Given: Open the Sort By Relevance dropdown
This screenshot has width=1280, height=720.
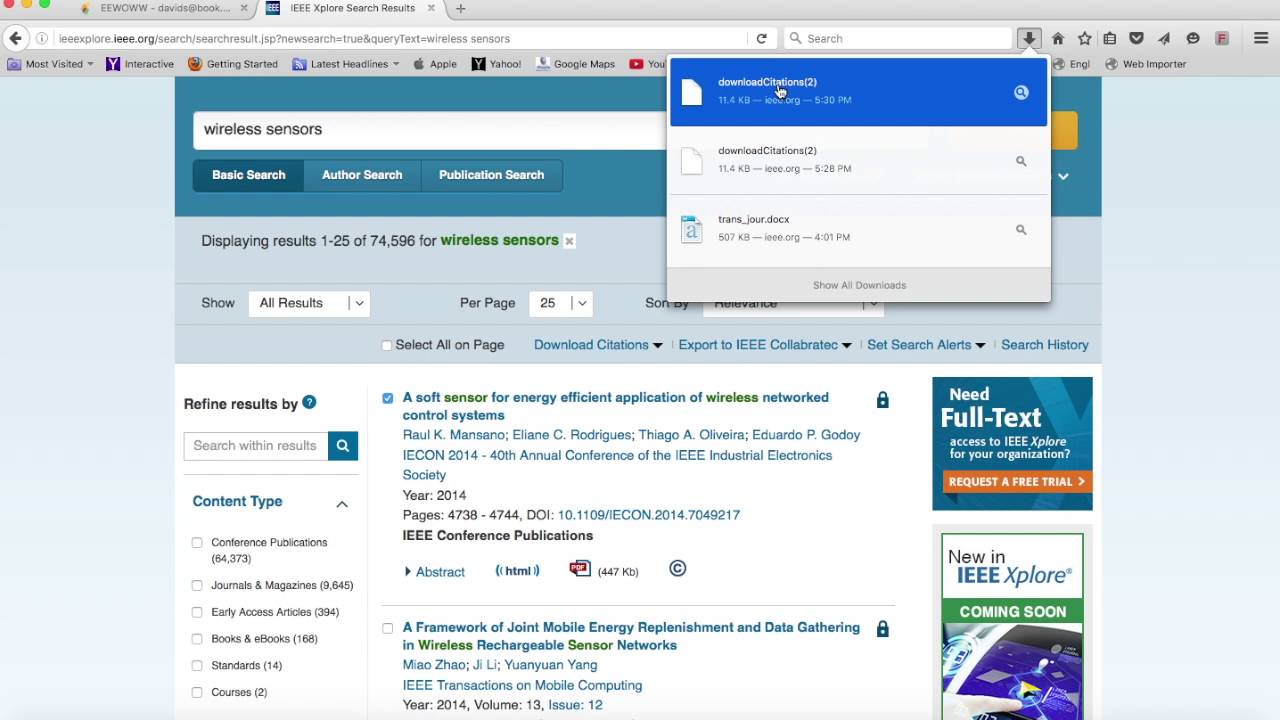Looking at the screenshot, I should (x=793, y=303).
